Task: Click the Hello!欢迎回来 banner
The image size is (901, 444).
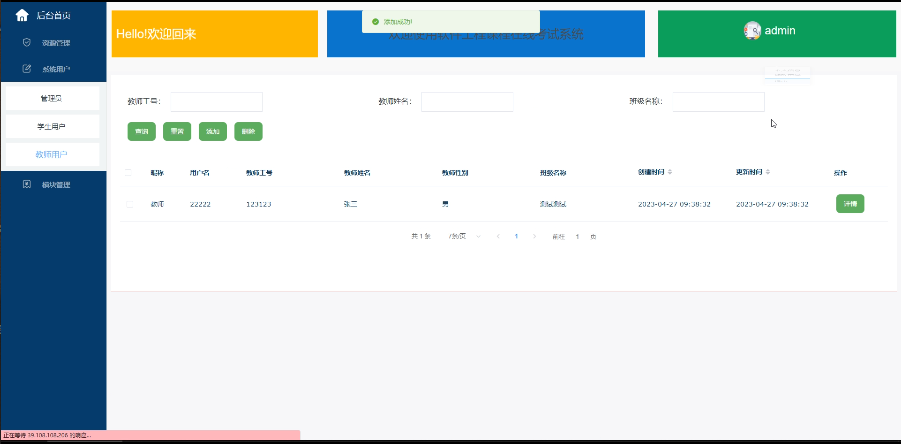Action: [x=214, y=33]
